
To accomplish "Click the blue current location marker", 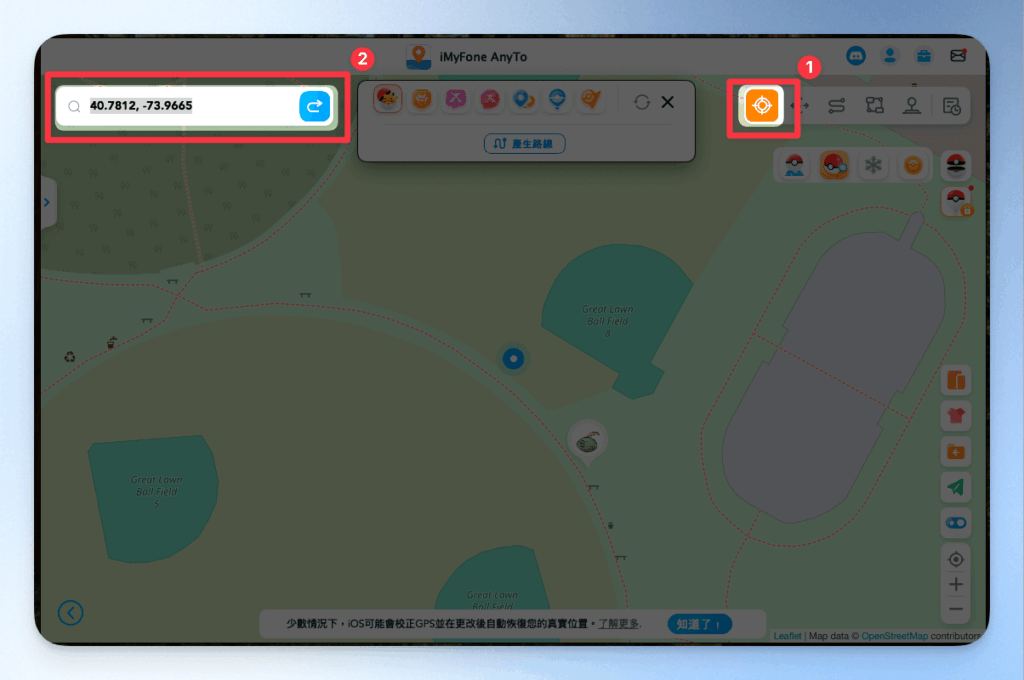I will click(x=513, y=359).
